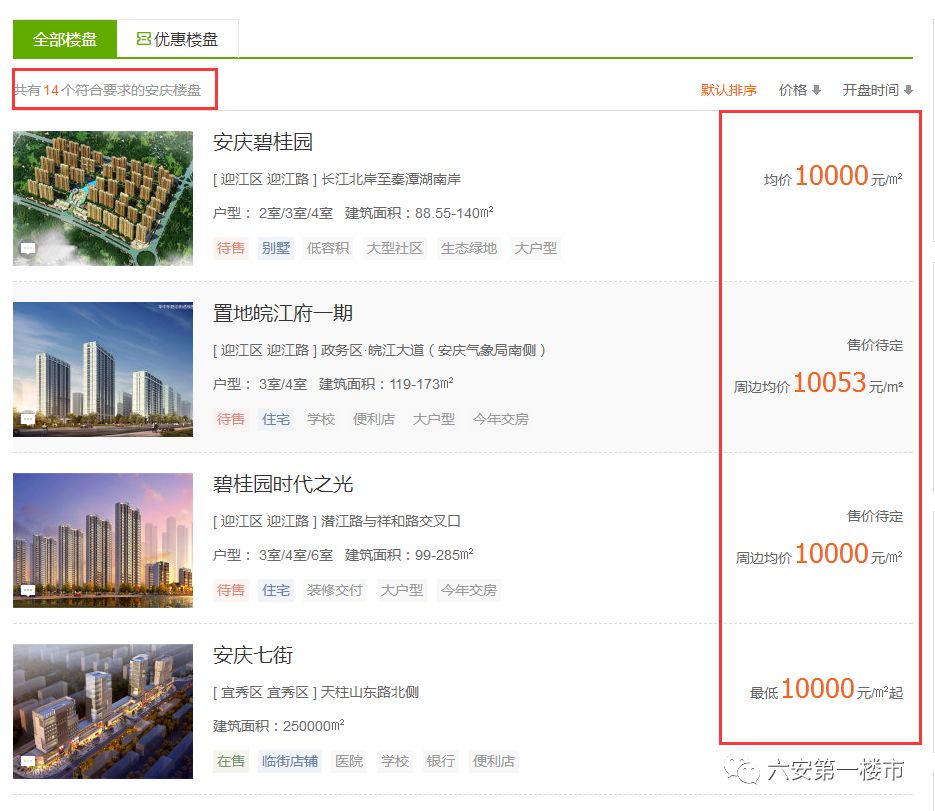This screenshot has height=811, width=935.
Task: Open the 安庆七街 listing title
Action: [x=253, y=655]
